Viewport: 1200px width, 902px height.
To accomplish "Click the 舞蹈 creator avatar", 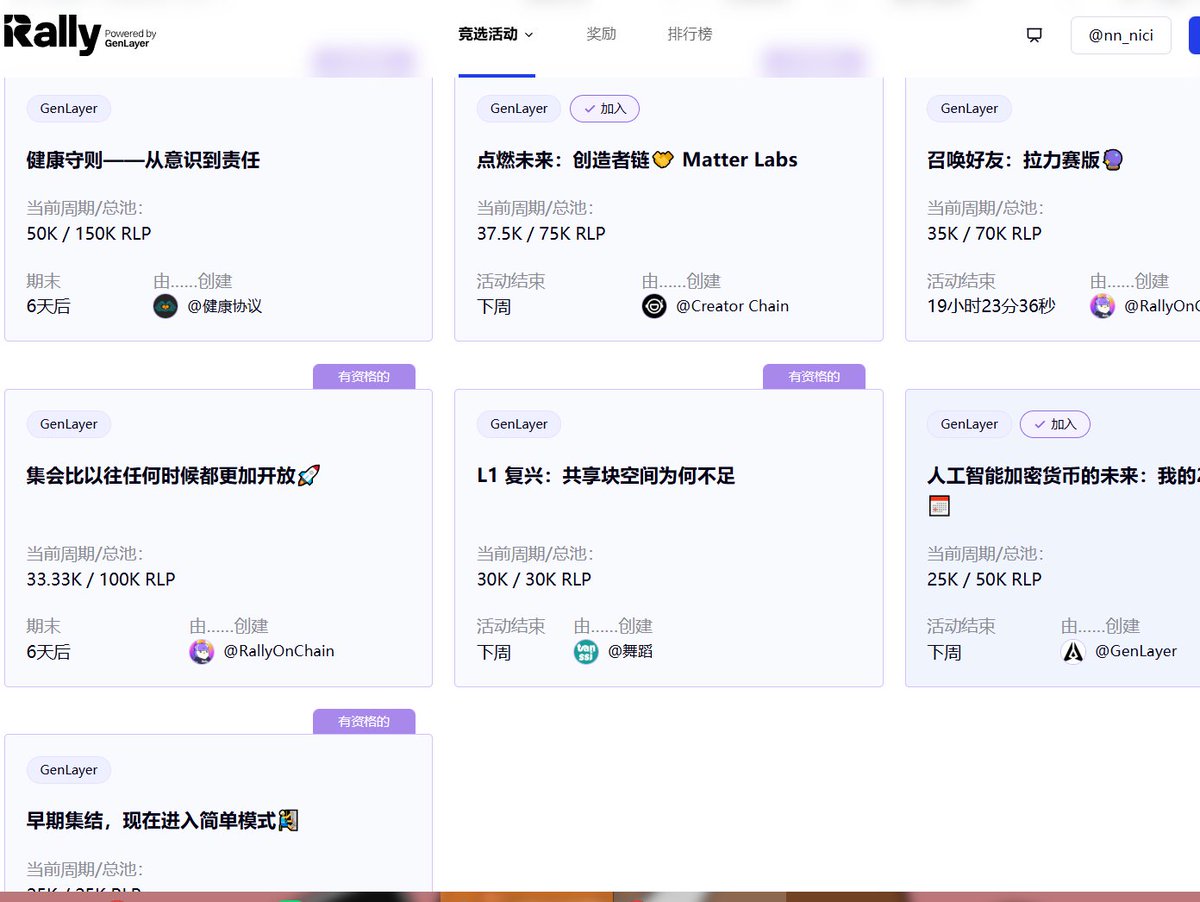I will [x=586, y=652].
